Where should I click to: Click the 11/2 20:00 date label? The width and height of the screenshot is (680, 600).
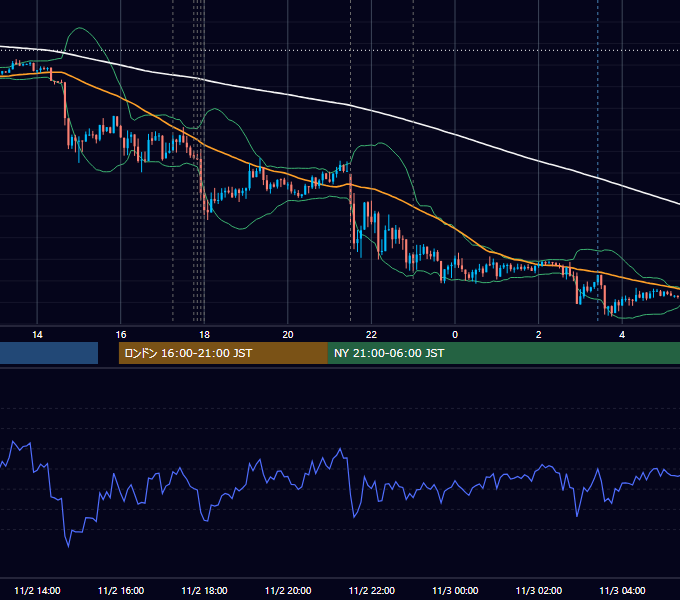tap(288, 590)
